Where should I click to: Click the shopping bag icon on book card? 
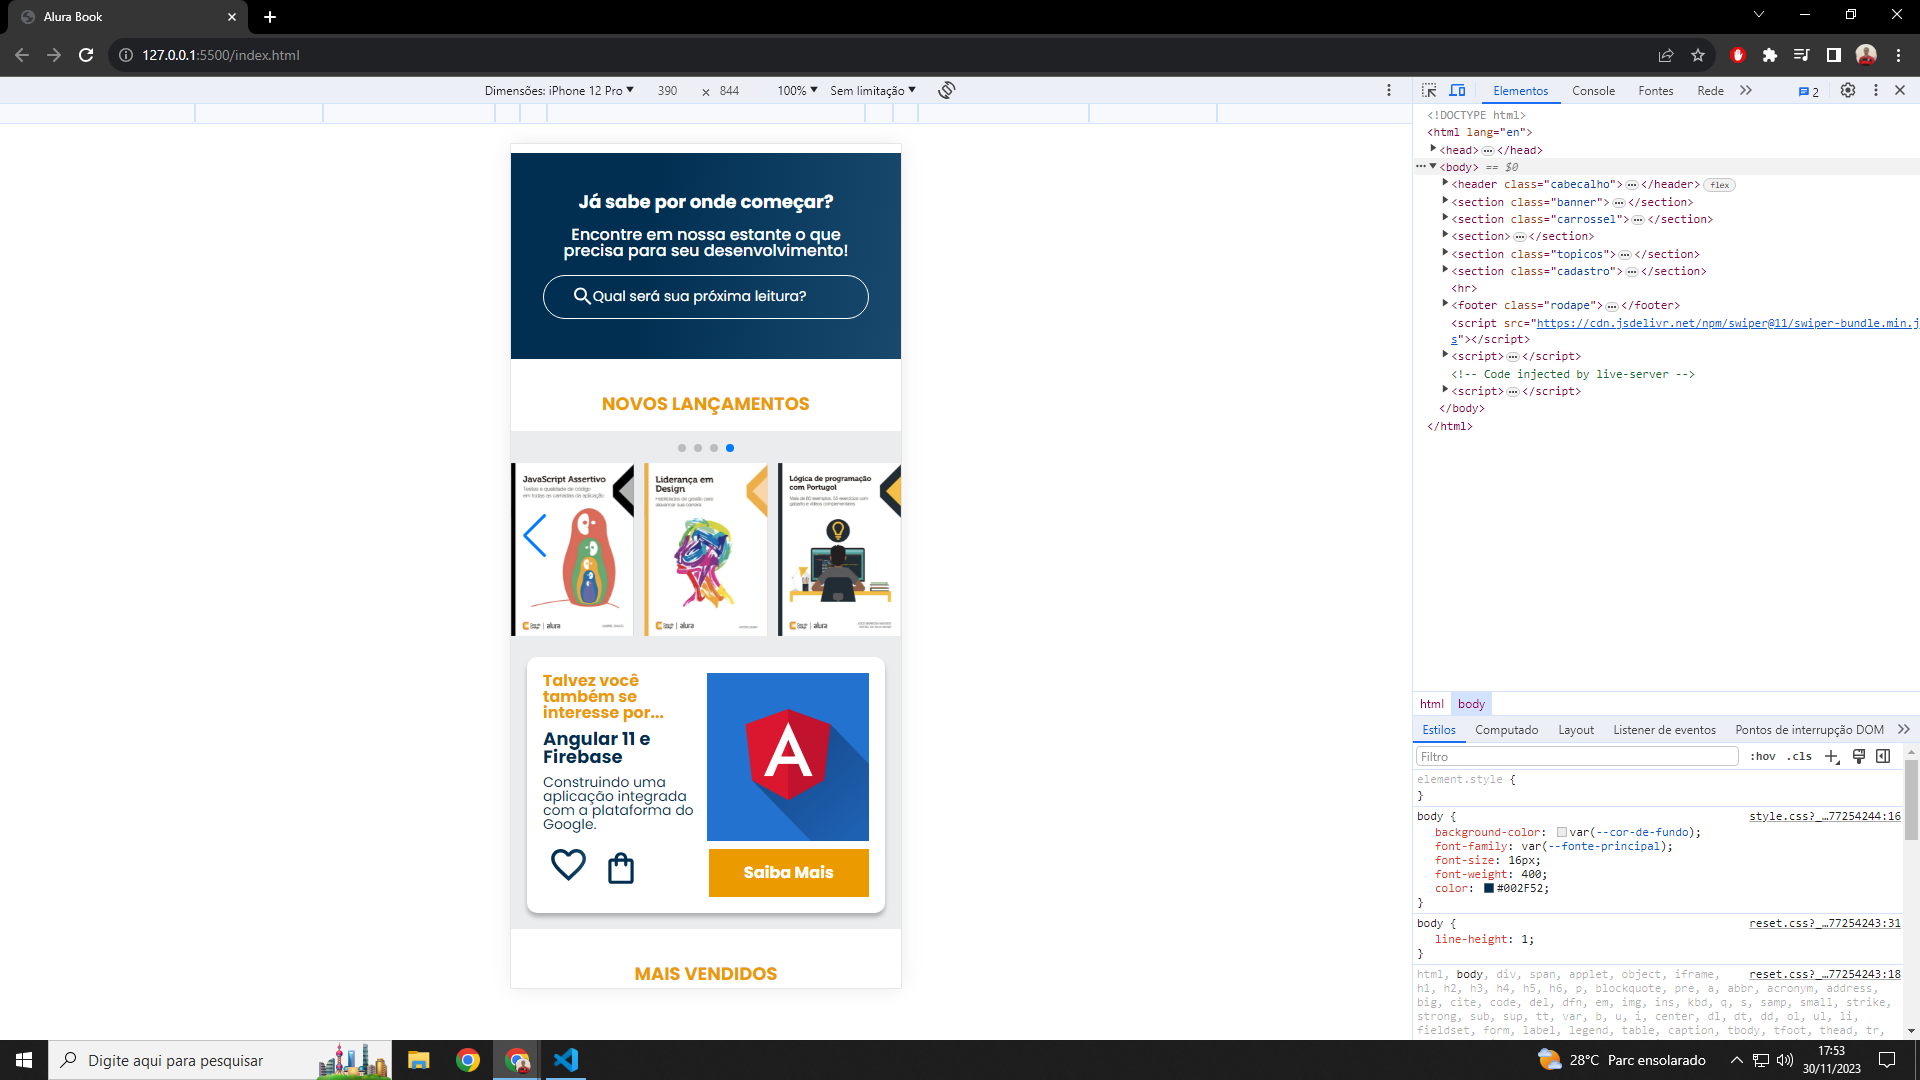(621, 868)
